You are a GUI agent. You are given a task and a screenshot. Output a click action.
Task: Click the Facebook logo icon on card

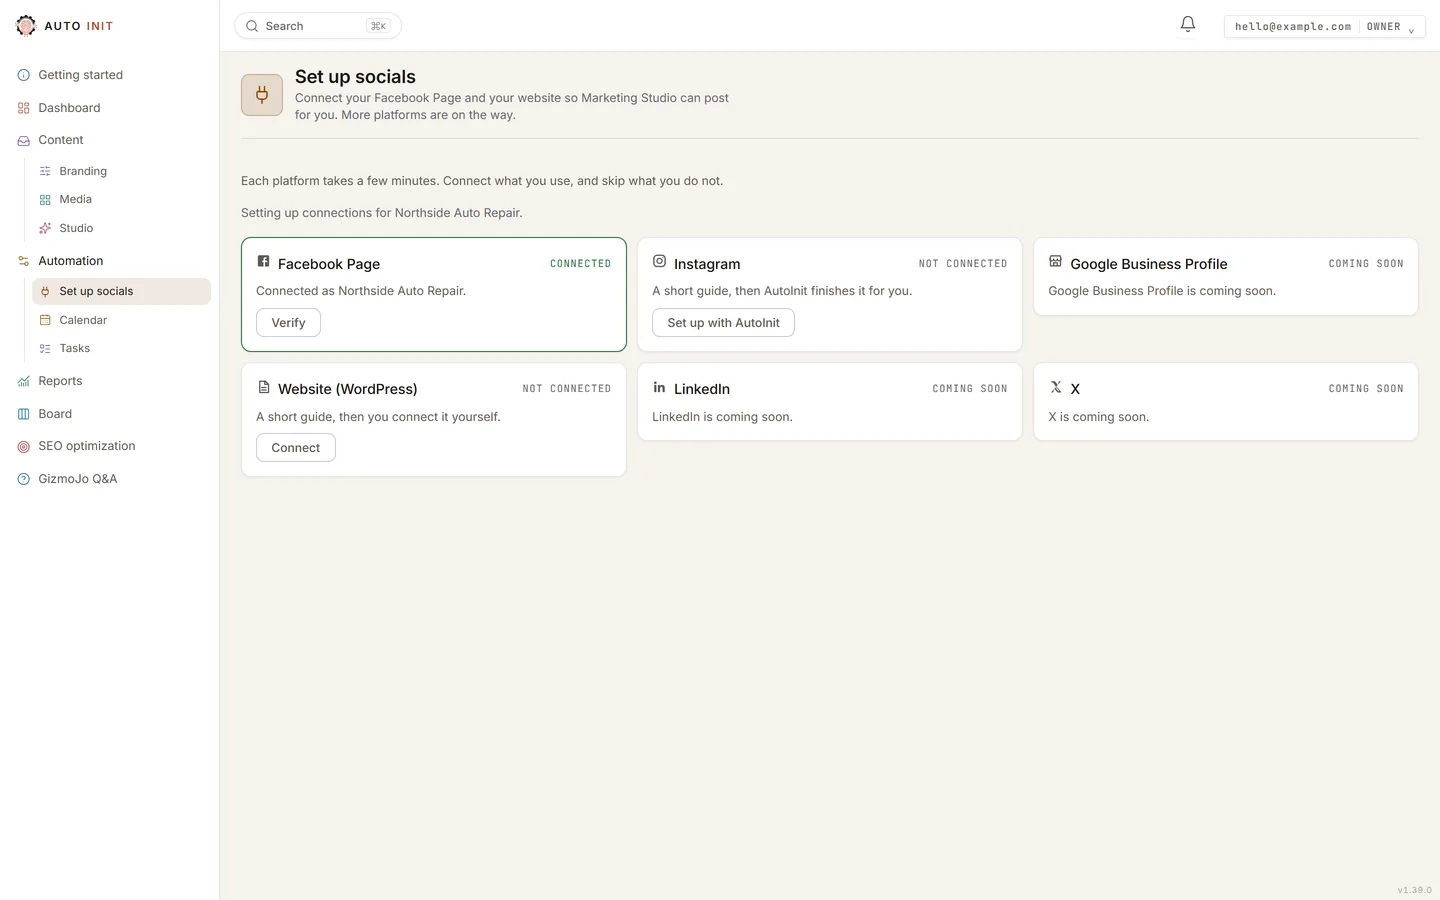click(x=264, y=261)
